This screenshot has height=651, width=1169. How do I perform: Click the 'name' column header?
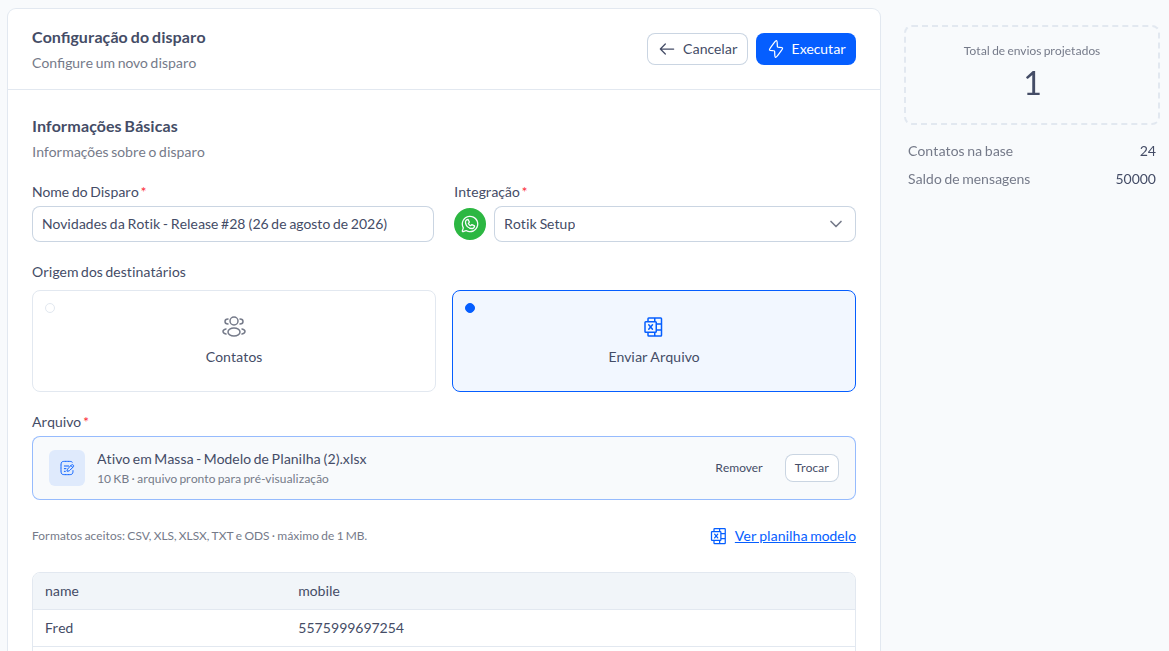click(x=62, y=591)
